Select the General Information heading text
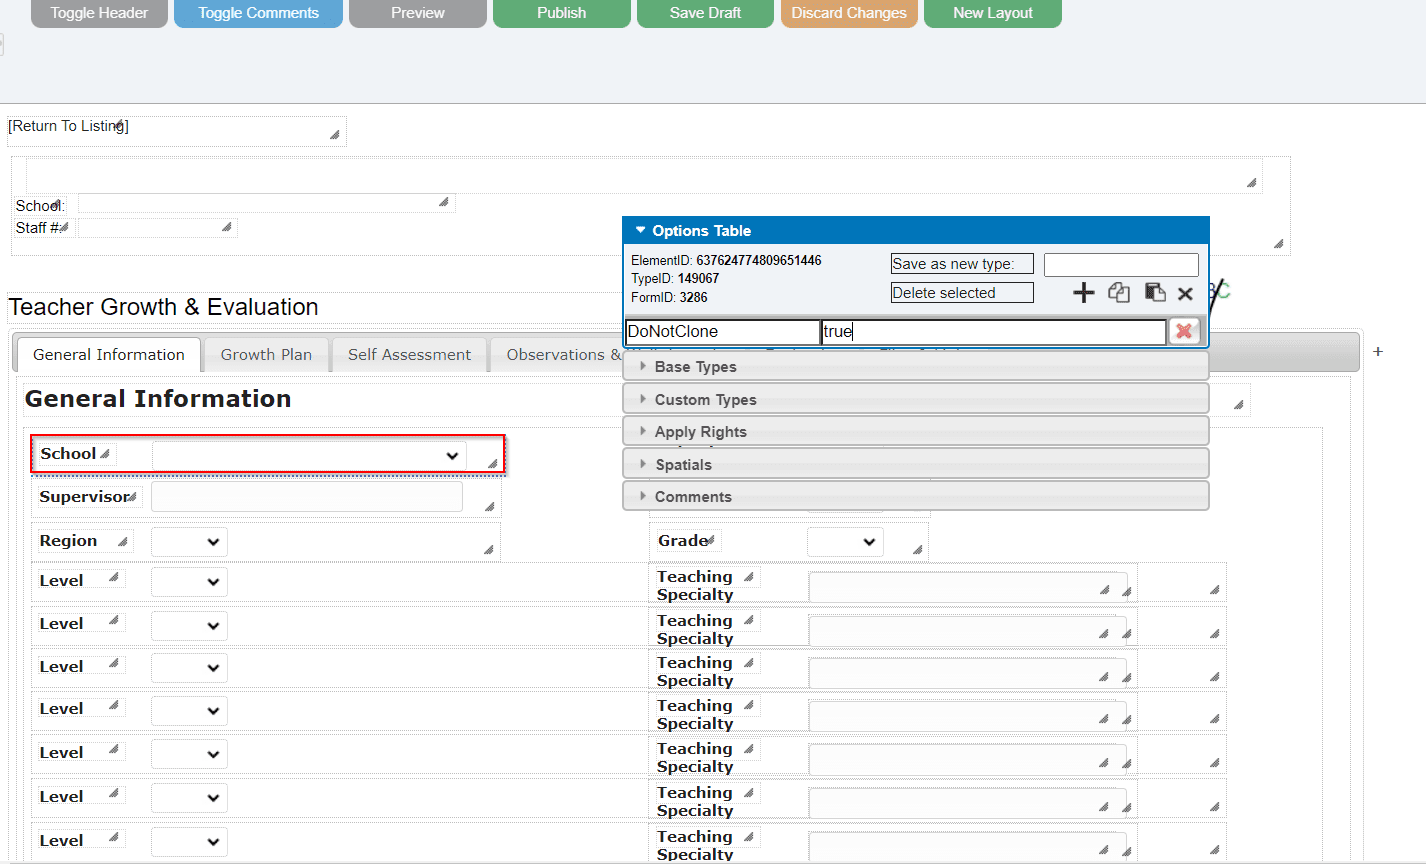The image size is (1426, 864). pyautogui.click(x=158, y=399)
